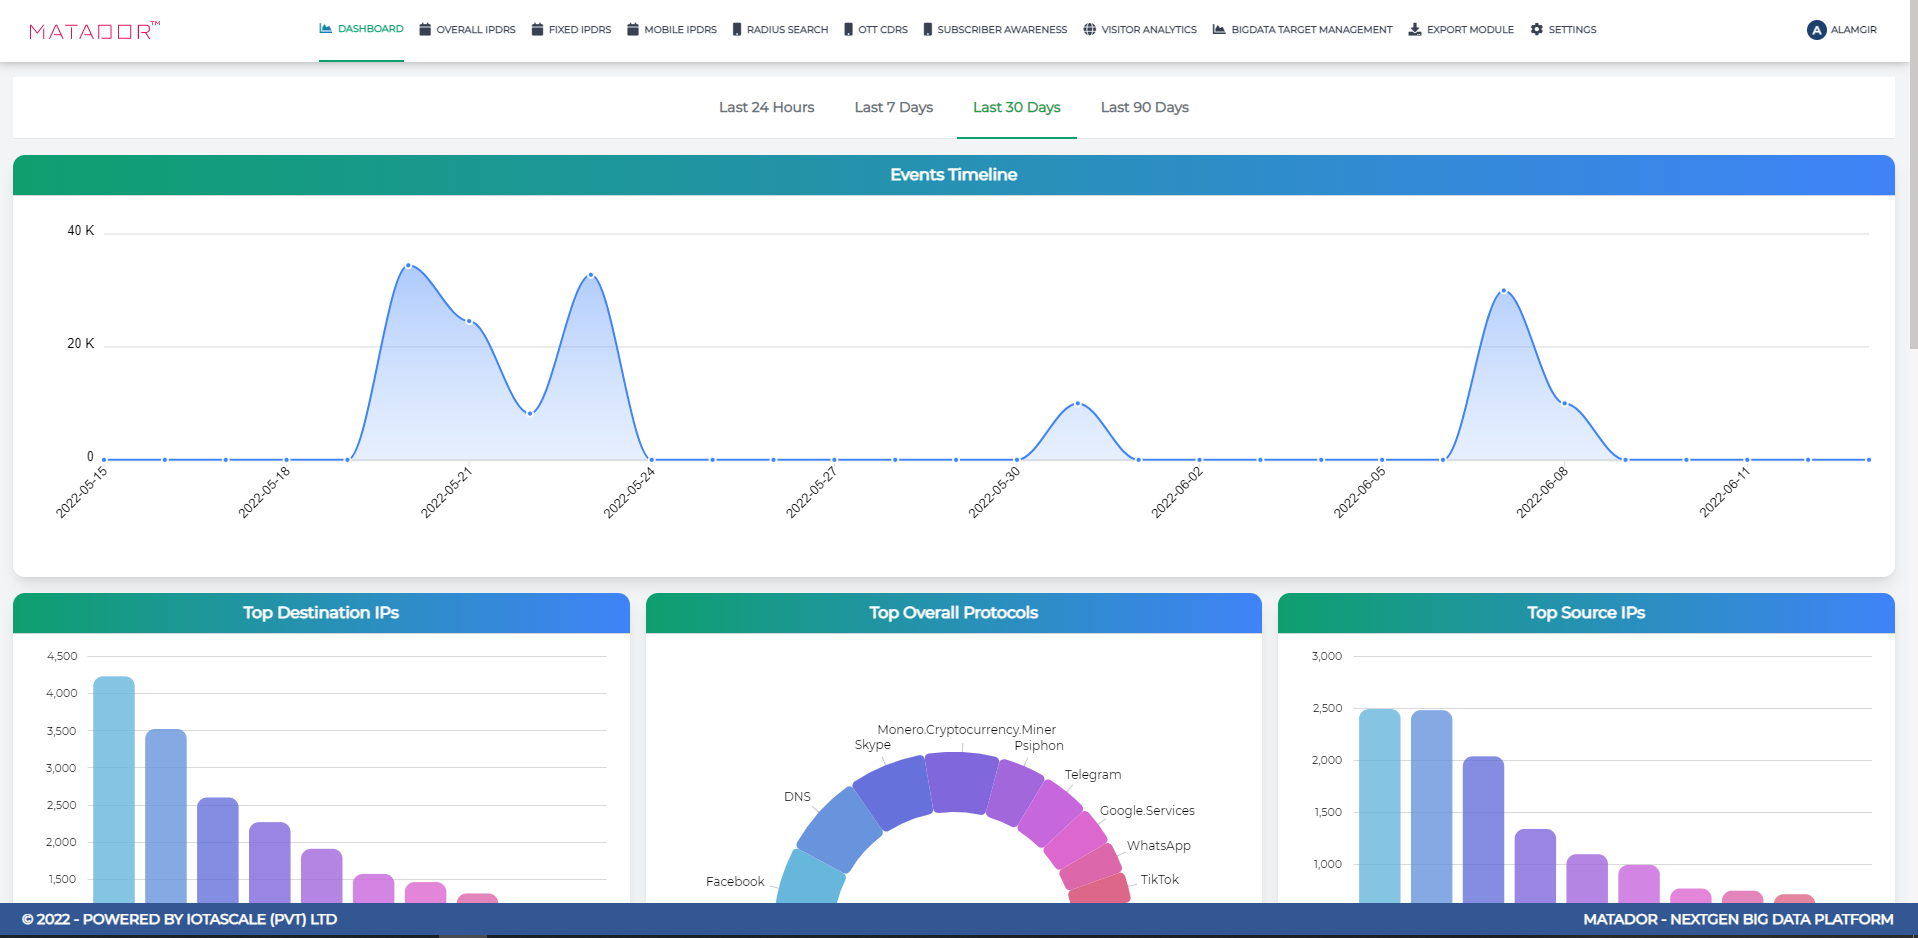Screen dimensions: 1918x938
Task: Go to OTT CDRs page
Action: point(876,30)
